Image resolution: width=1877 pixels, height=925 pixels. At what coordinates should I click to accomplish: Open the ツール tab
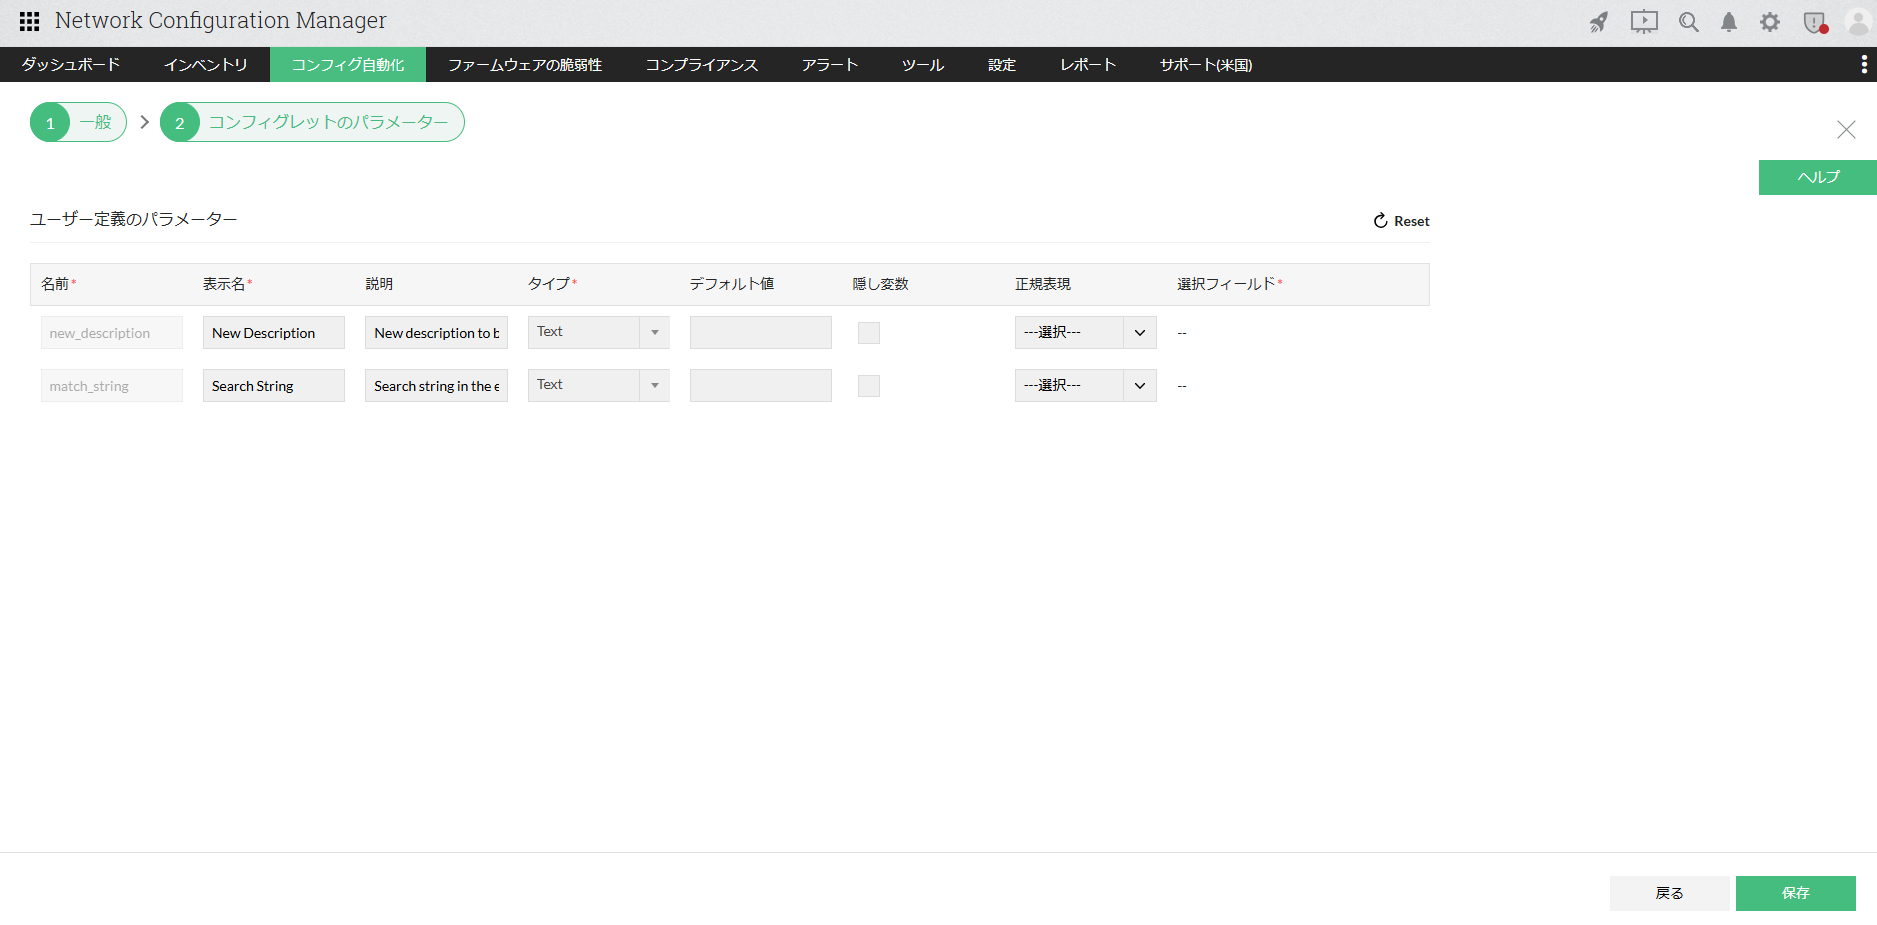923,64
